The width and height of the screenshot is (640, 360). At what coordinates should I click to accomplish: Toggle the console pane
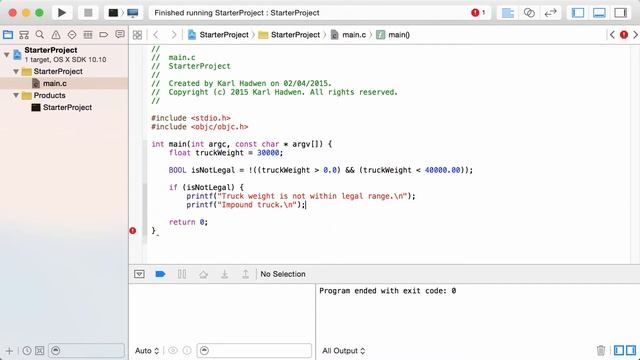pyautogui.click(x=631, y=350)
